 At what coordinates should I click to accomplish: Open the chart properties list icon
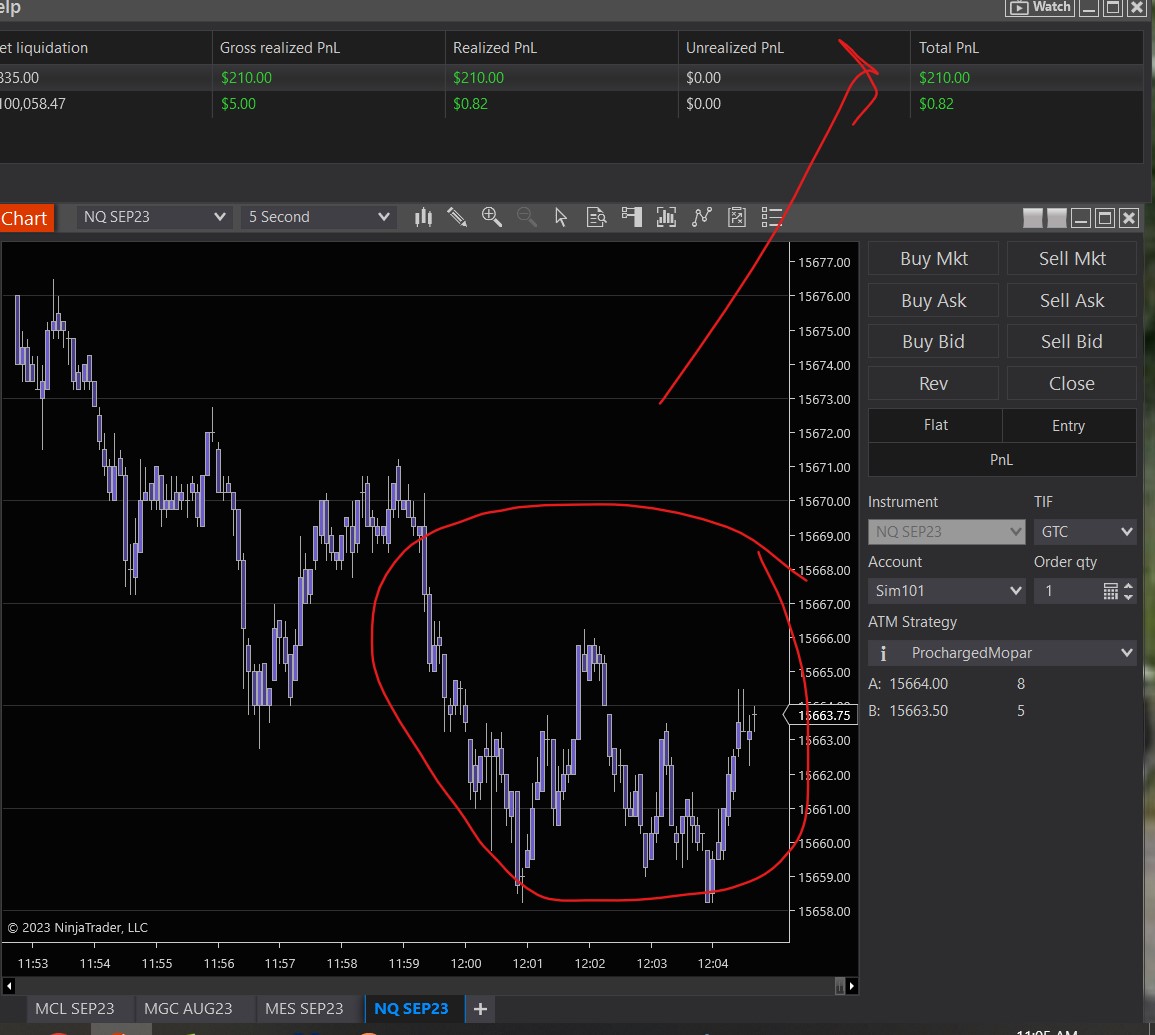coord(771,217)
